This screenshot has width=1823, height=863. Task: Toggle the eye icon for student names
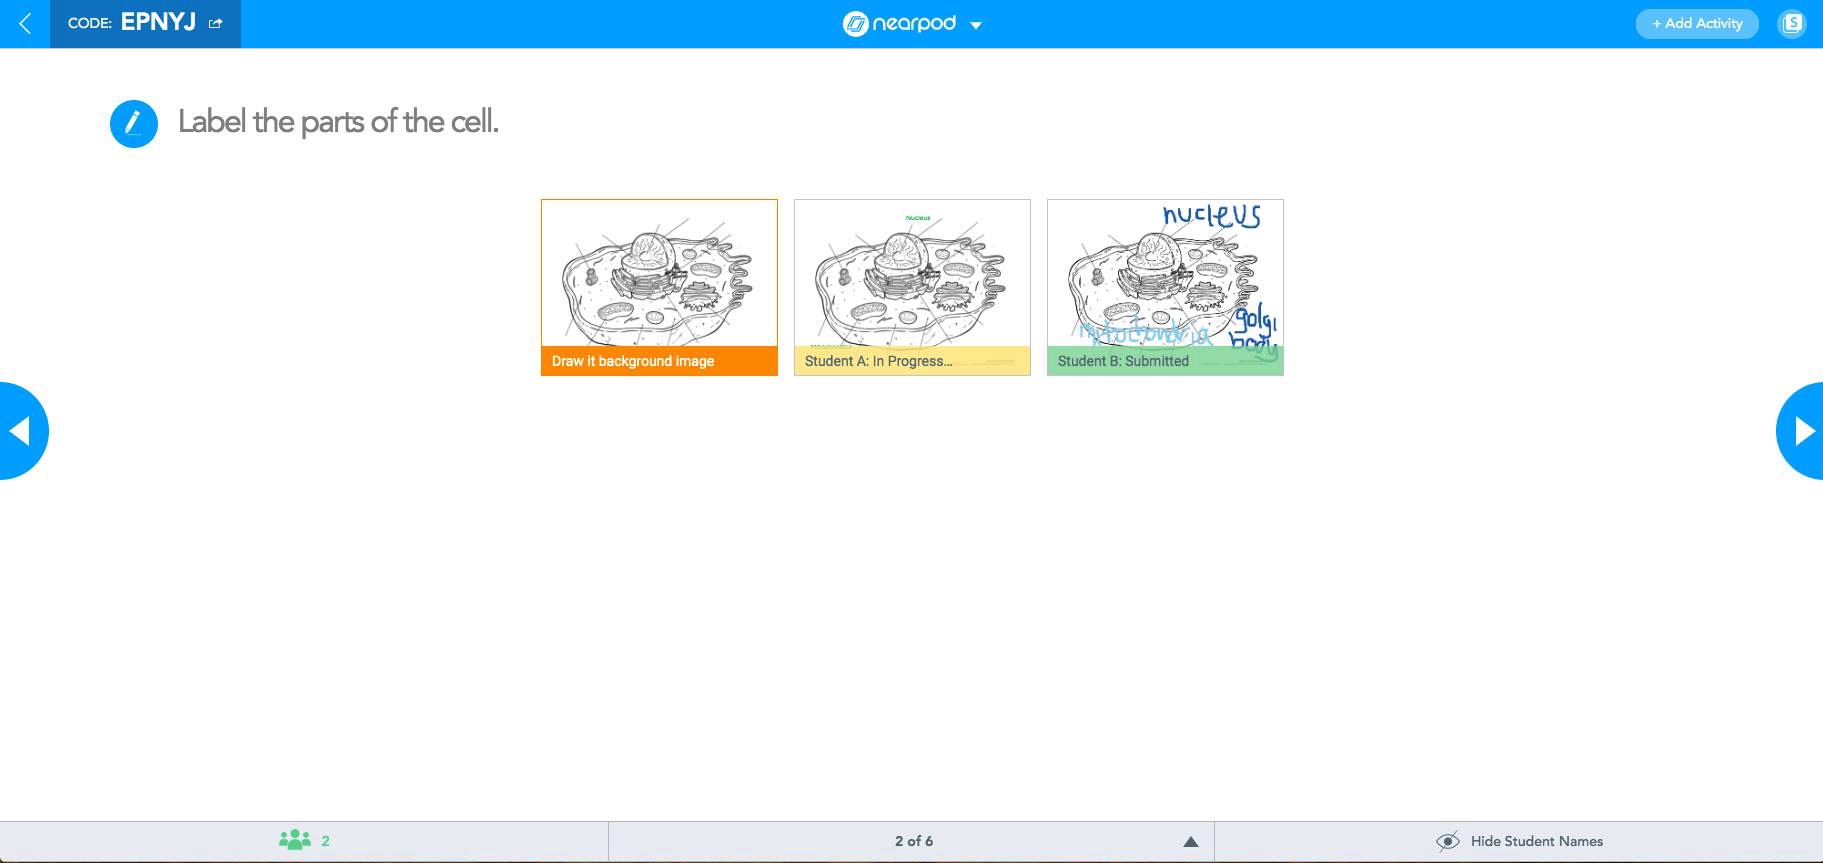1447,842
